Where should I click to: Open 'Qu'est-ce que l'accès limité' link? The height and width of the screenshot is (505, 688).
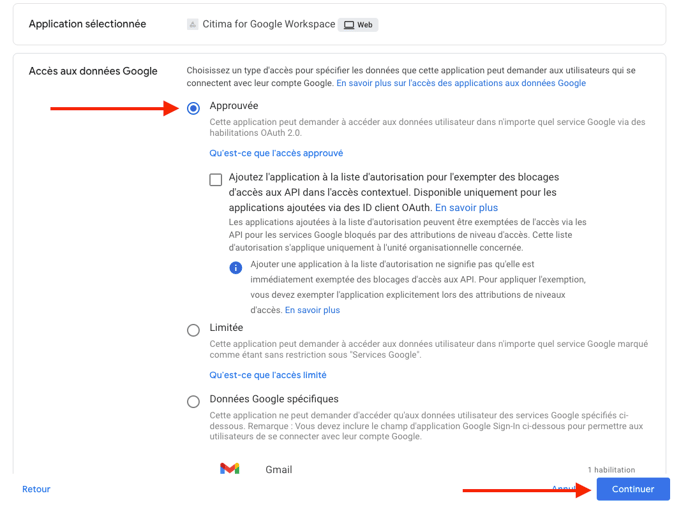268,375
